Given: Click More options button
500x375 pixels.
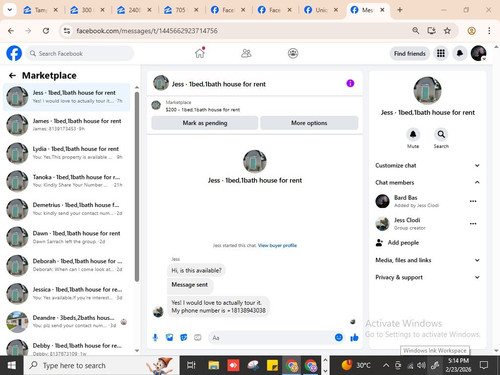Looking at the screenshot, I should tap(309, 123).
